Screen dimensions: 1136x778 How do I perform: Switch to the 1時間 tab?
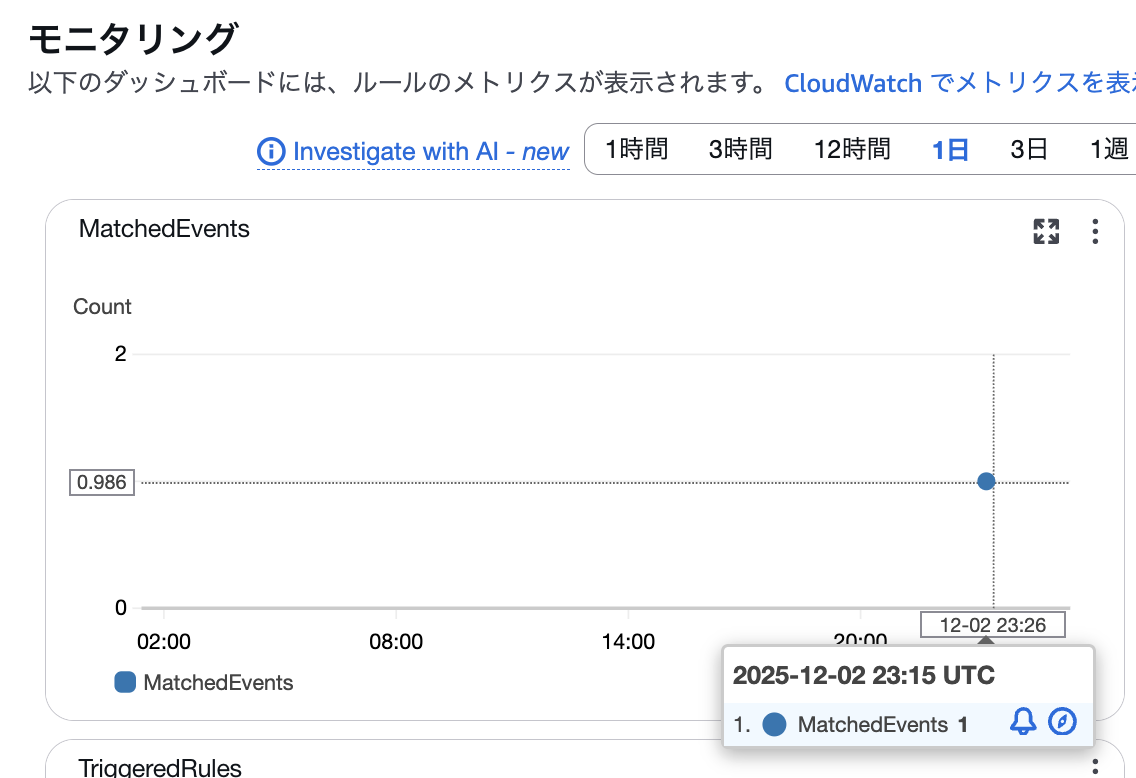pyautogui.click(x=638, y=149)
